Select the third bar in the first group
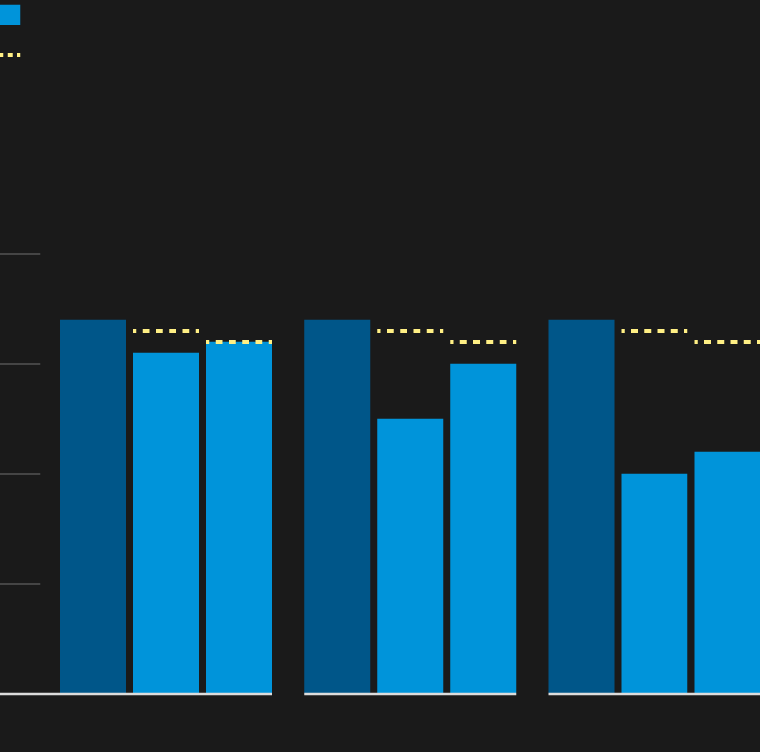Viewport: 760px width, 752px height. click(x=239, y=518)
